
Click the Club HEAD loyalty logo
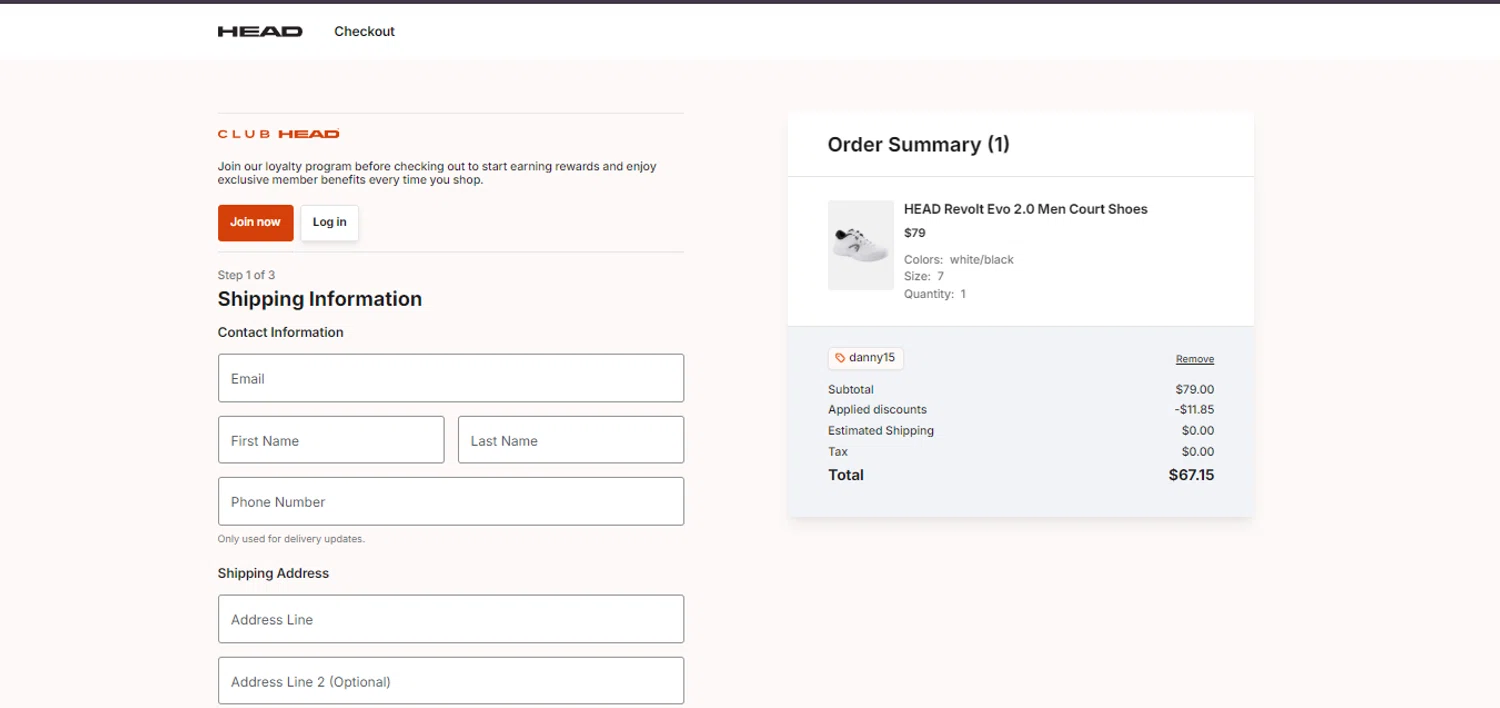coord(279,134)
